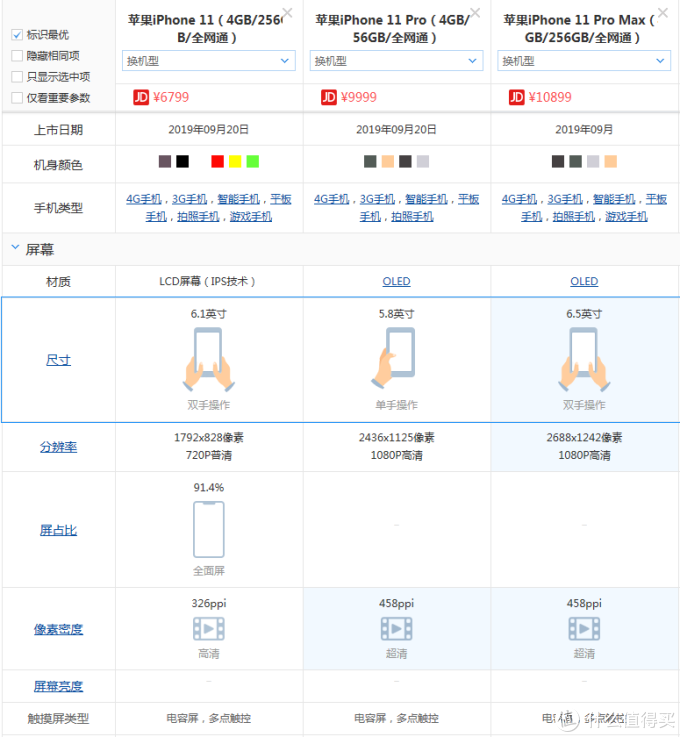
Task: Click the JD icon beside ¥10899
Action: (516, 97)
